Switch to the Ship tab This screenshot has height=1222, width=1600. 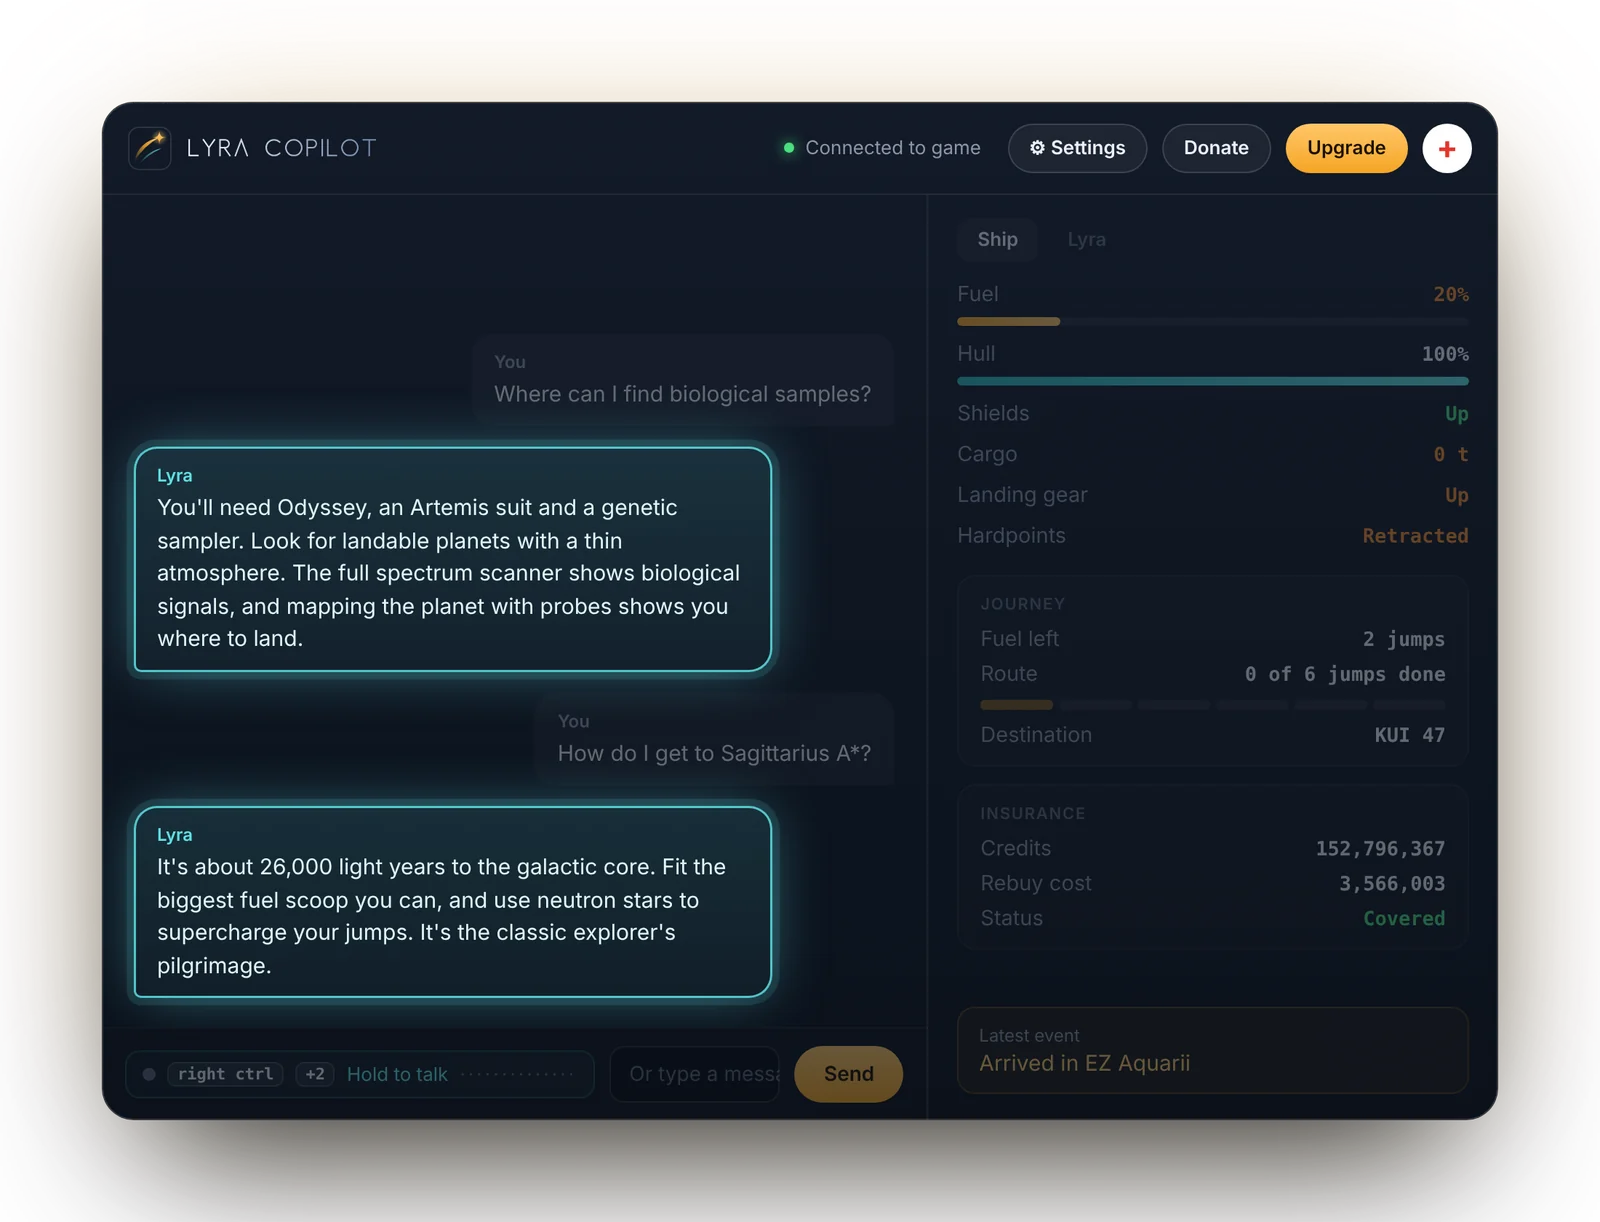point(997,239)
